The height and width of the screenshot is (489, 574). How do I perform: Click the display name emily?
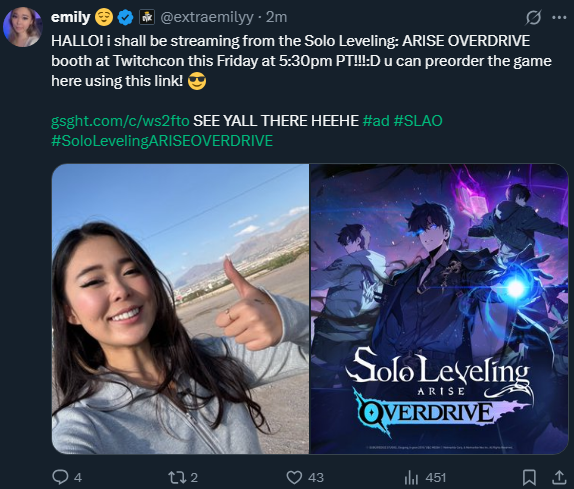pos(71,17)
